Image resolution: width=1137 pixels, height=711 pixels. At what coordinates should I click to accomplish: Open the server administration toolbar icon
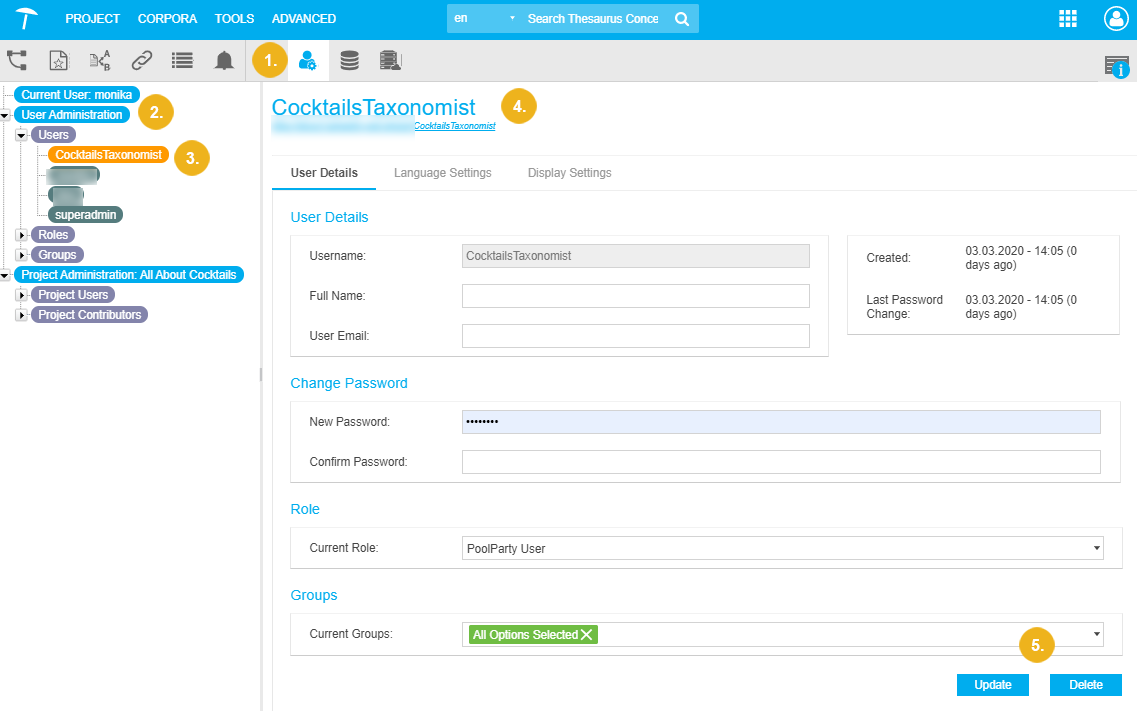[391, 60]
